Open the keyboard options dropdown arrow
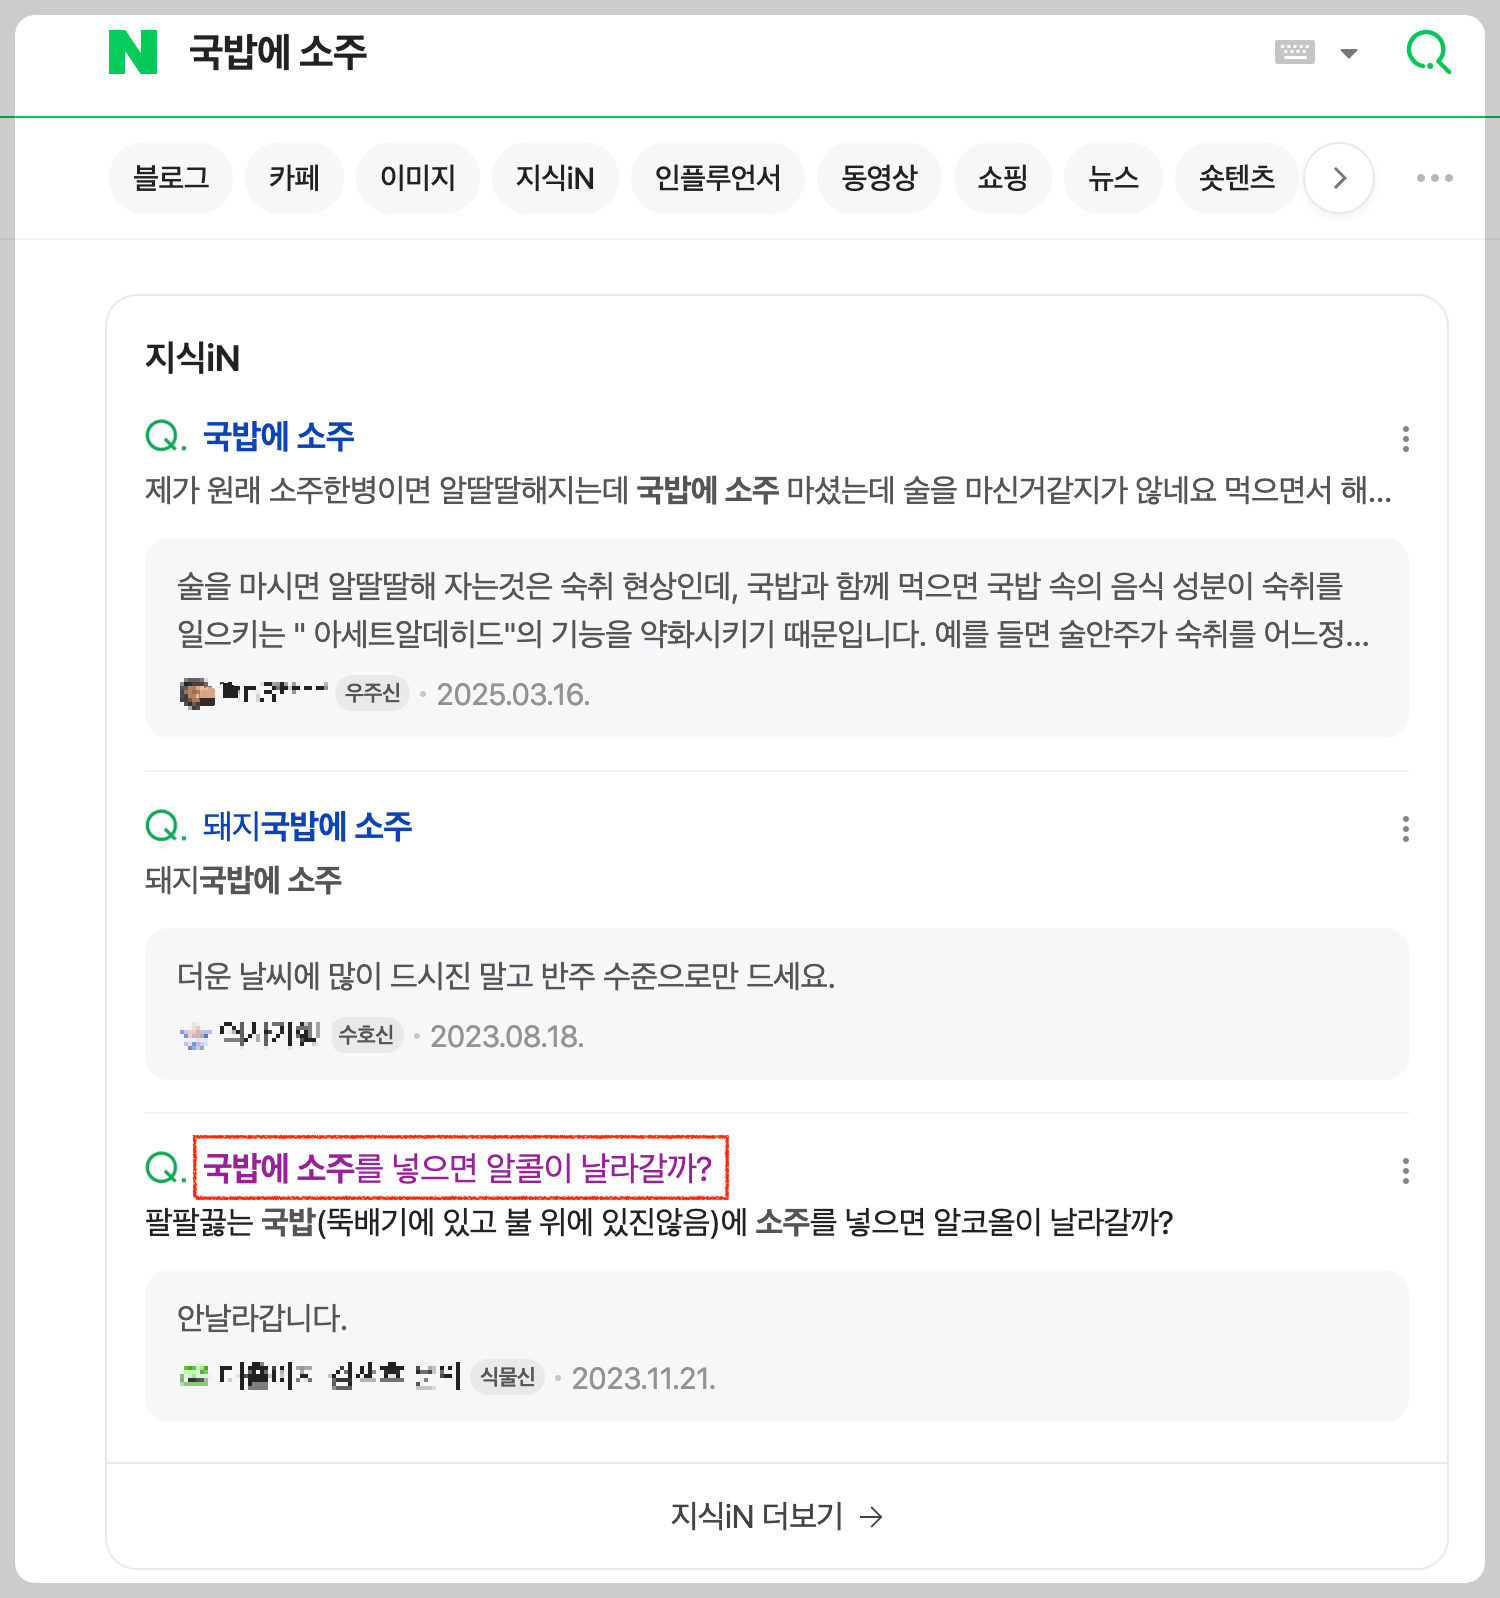The height and width of the screenshot is (1598, 1500). click(x=1349, y=53)
